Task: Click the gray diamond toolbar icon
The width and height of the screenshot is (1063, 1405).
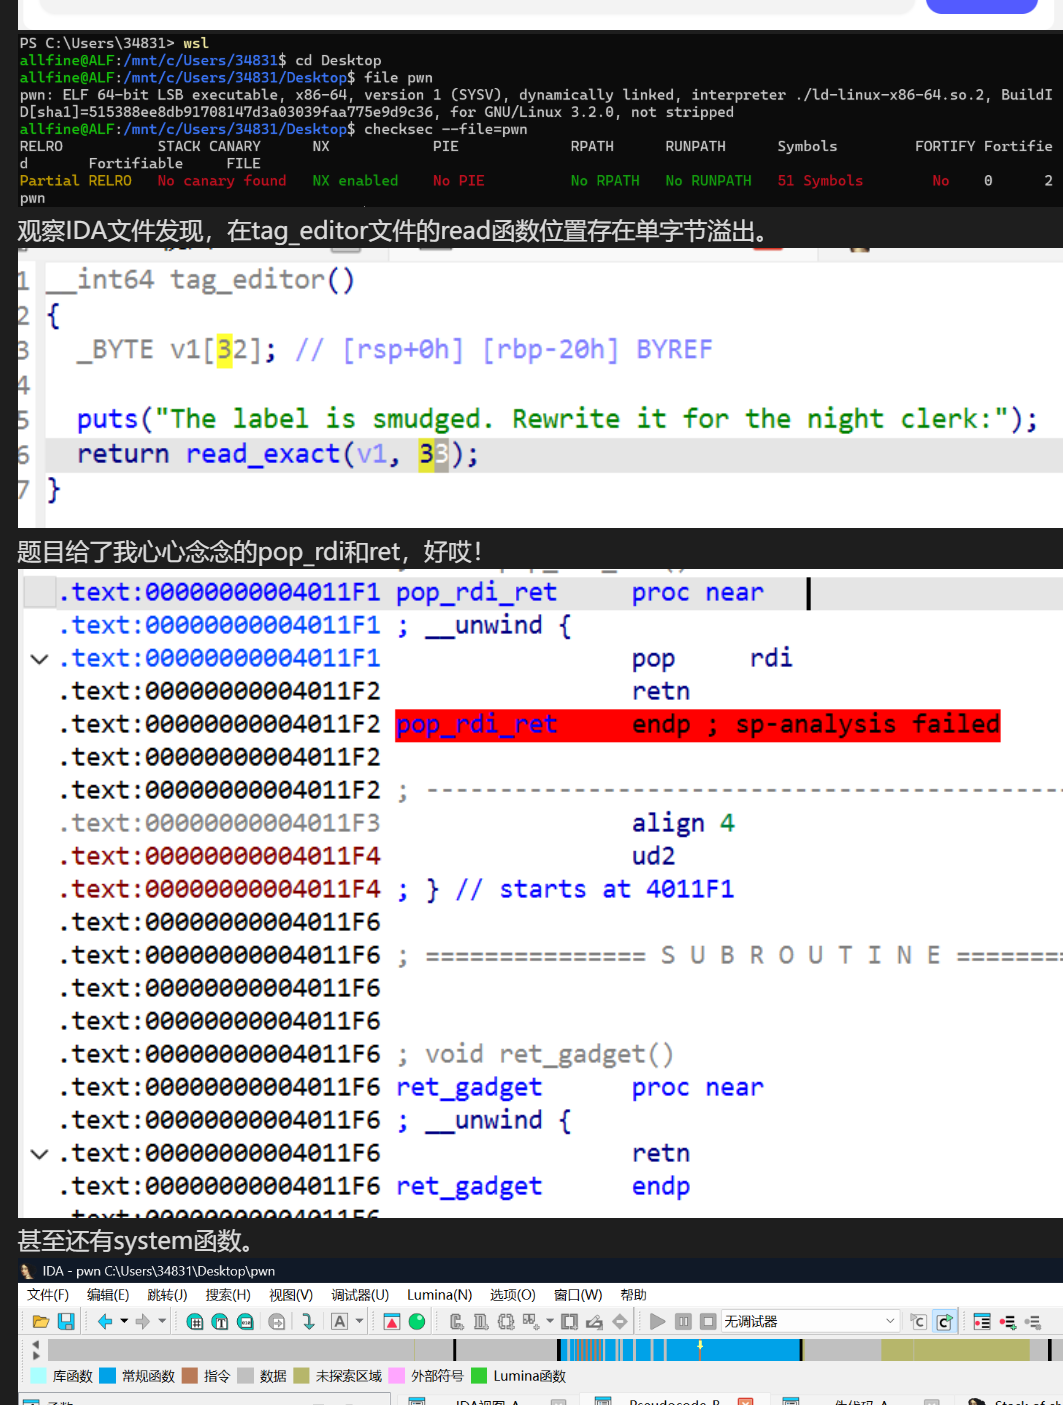Action: [x=620, y=1322]
